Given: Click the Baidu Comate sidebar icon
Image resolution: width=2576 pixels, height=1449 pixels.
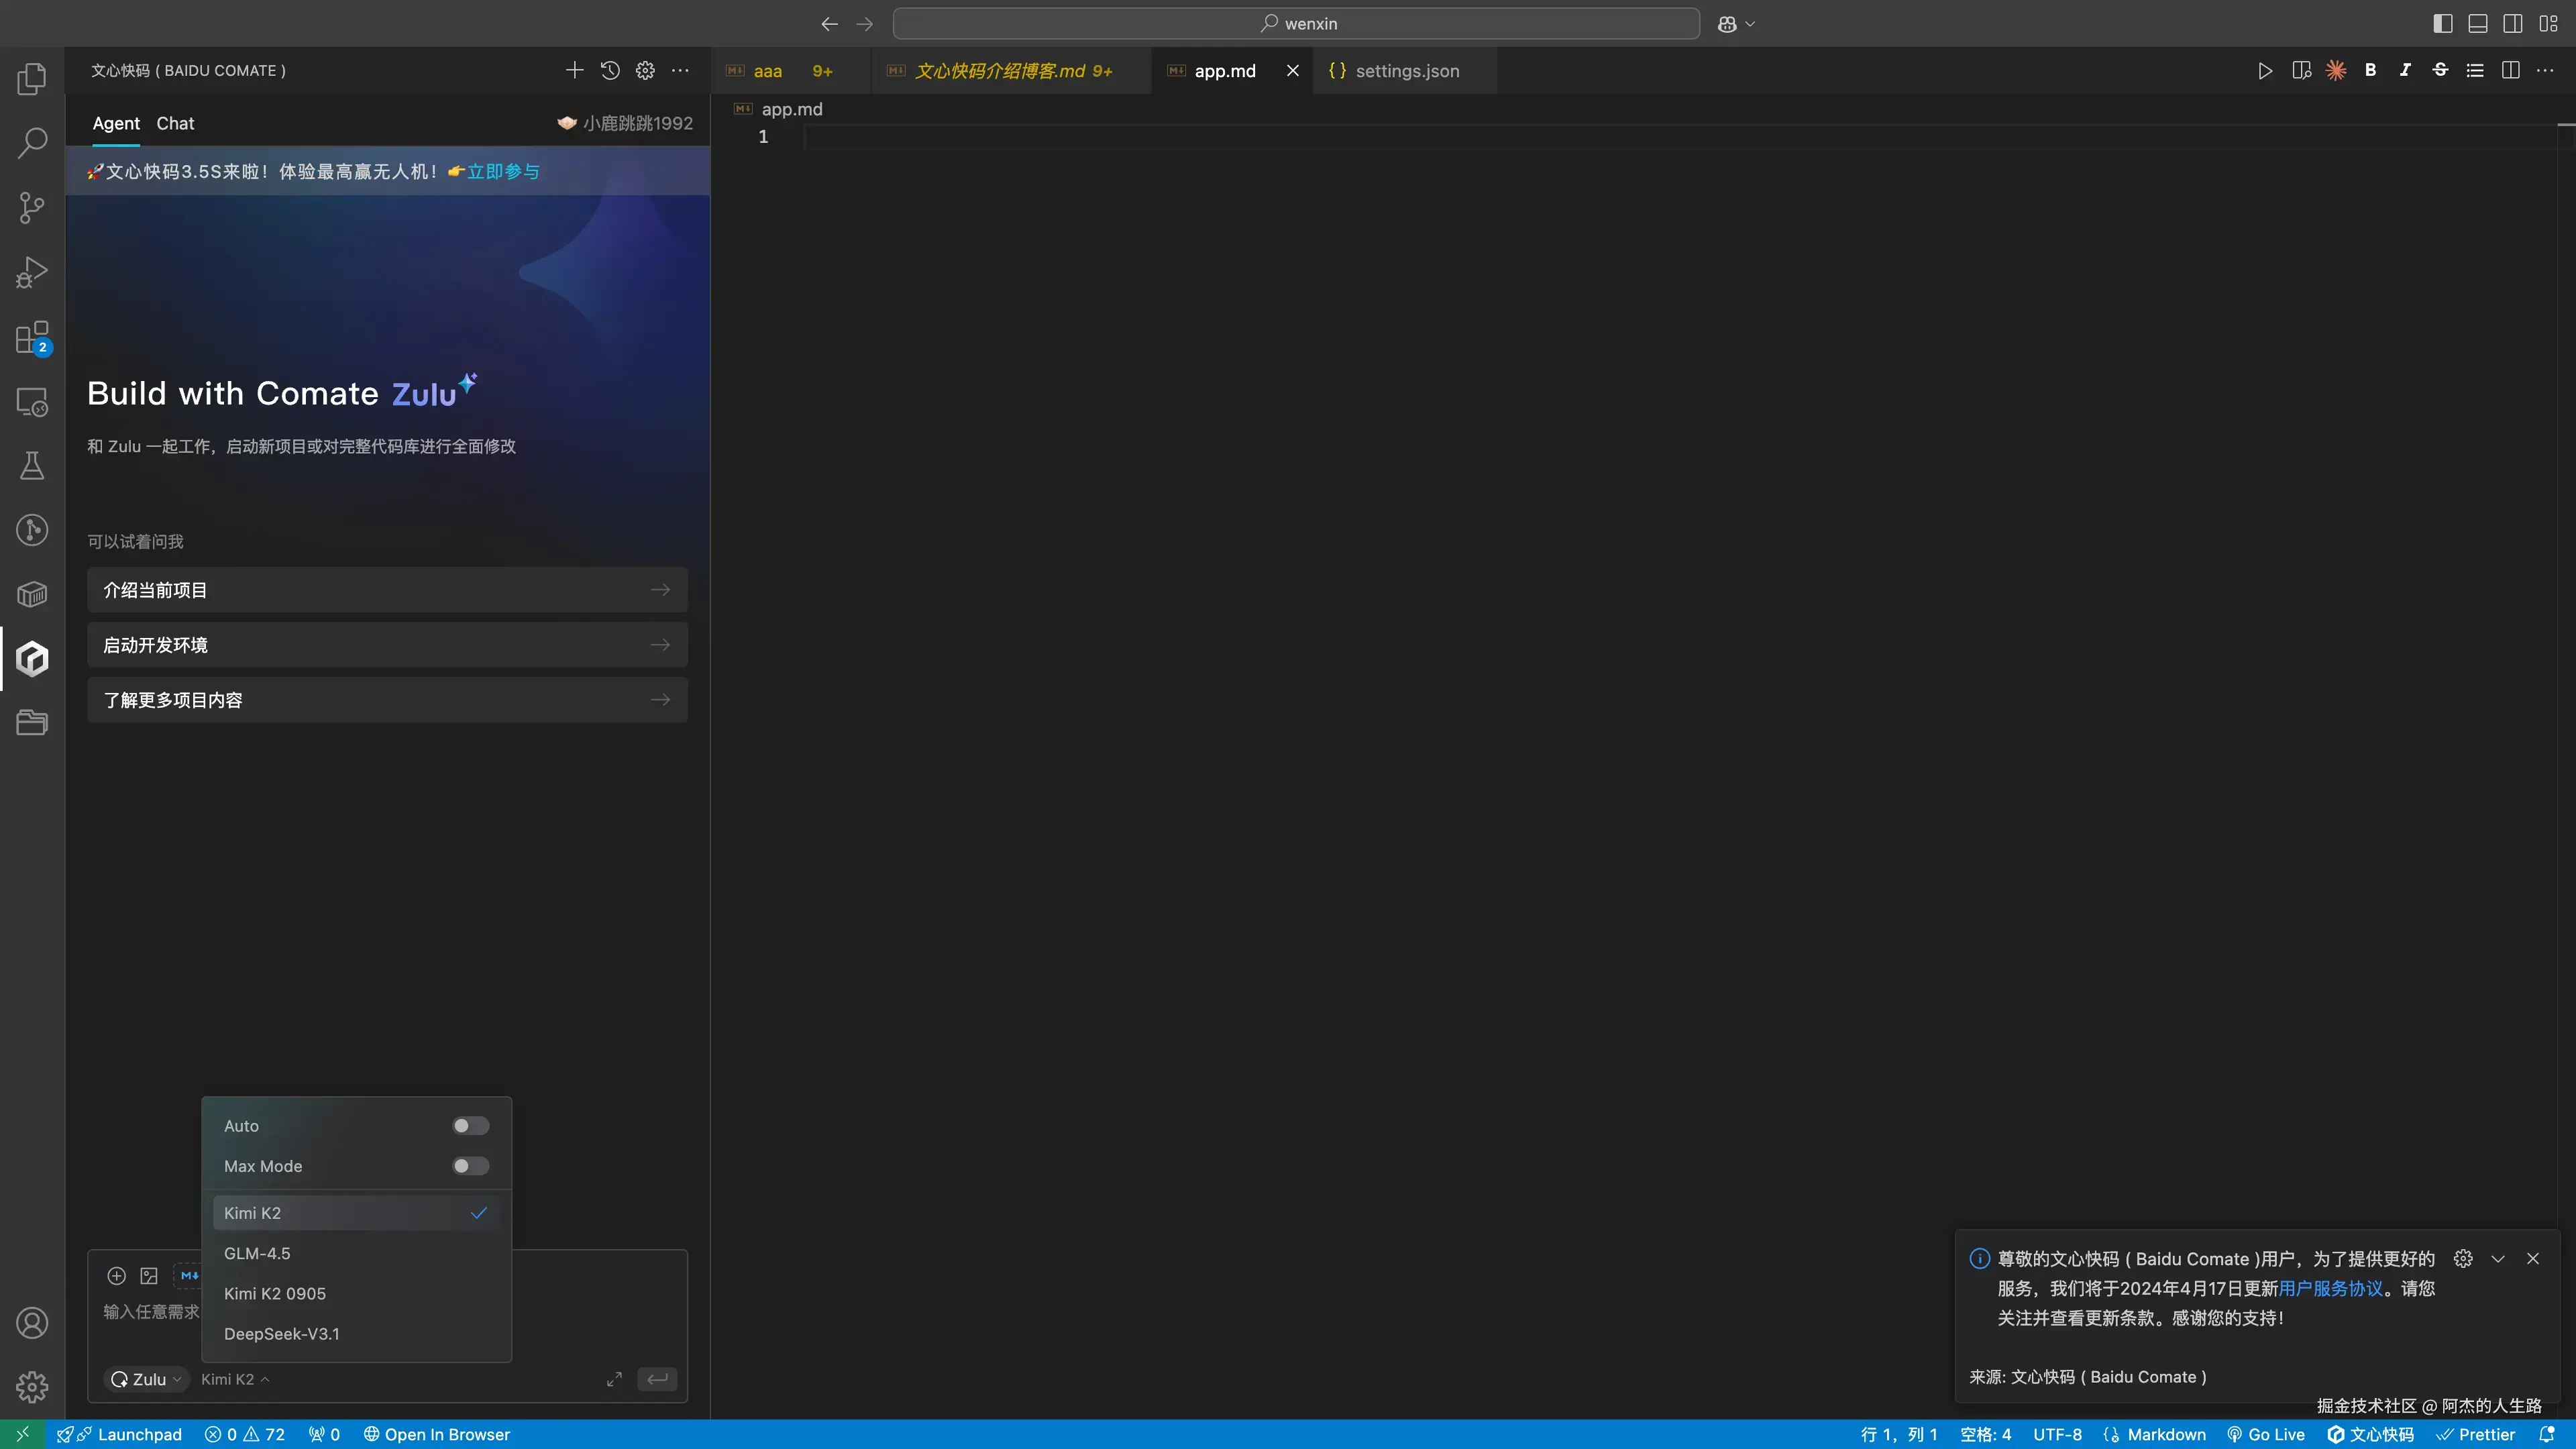Looking at the screenshot, I should point(32,659).
